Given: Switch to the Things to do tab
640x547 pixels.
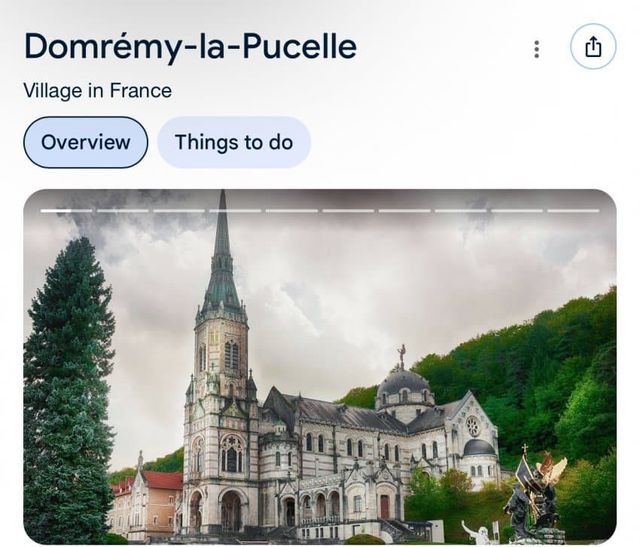Looking at the screenshot, I should pos(234,142).
